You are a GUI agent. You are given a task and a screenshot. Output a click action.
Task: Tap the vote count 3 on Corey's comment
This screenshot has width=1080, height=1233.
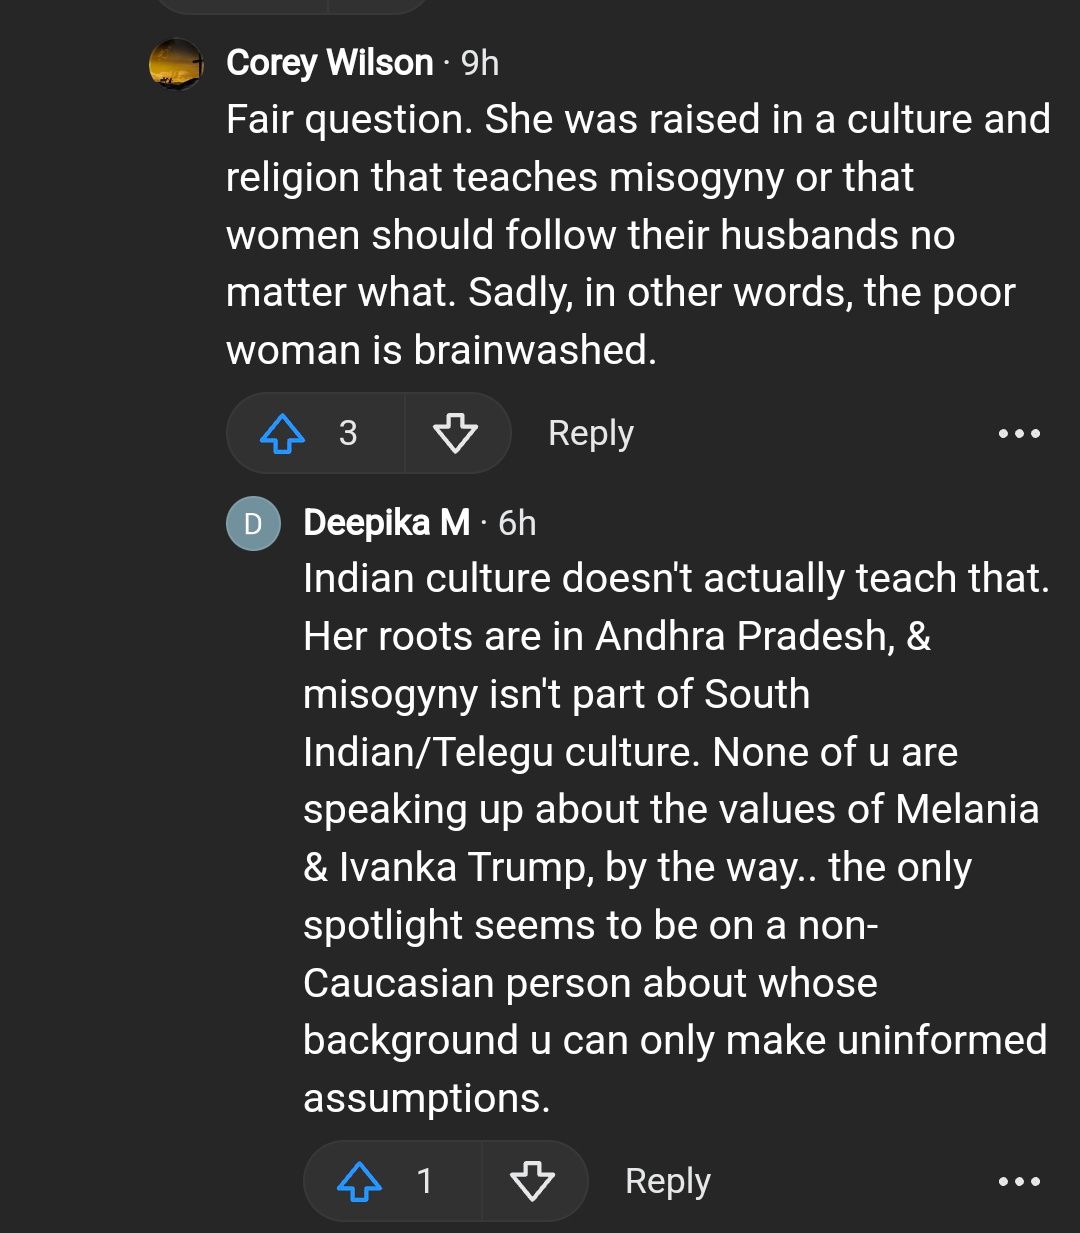click(348, 433)
